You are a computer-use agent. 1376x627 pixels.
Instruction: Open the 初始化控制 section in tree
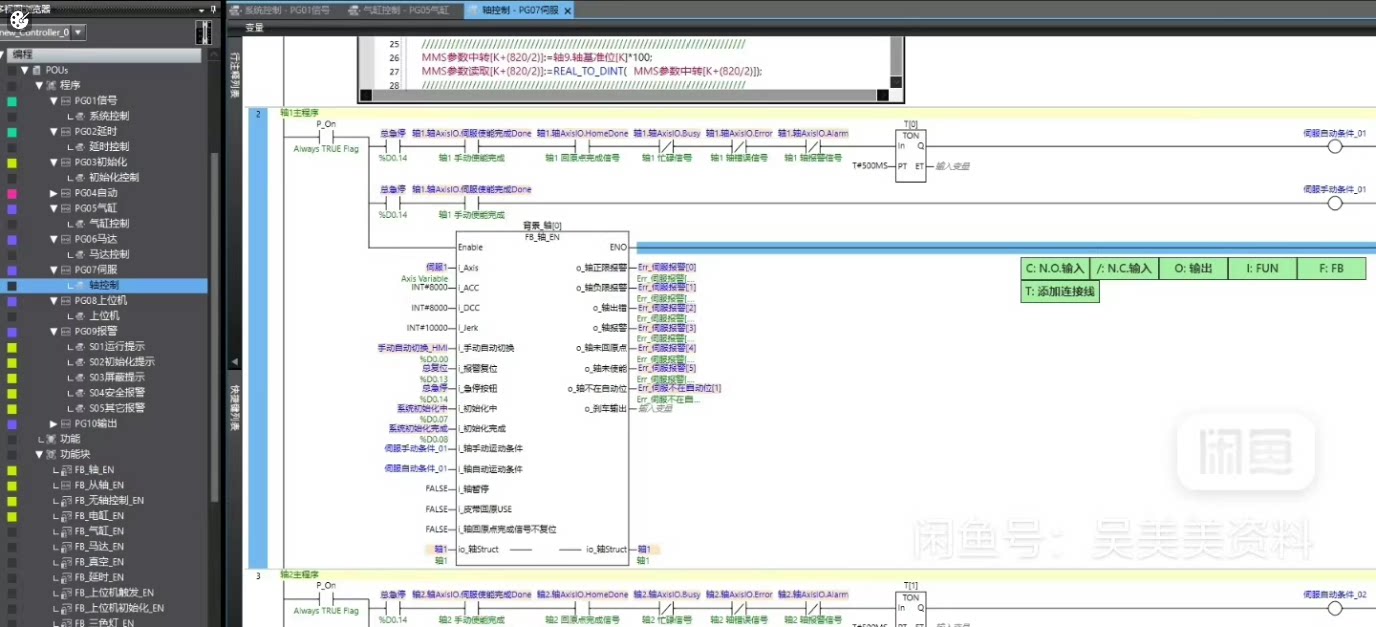point(114,177)
